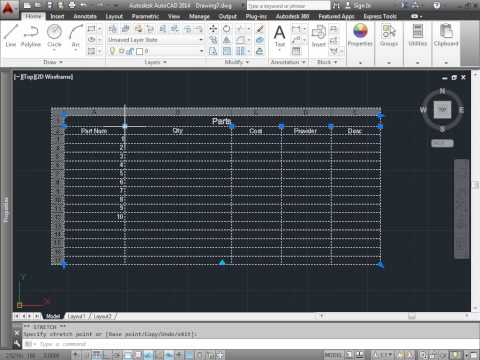Toggle Polar Tracking in status bar

point(117,355)
